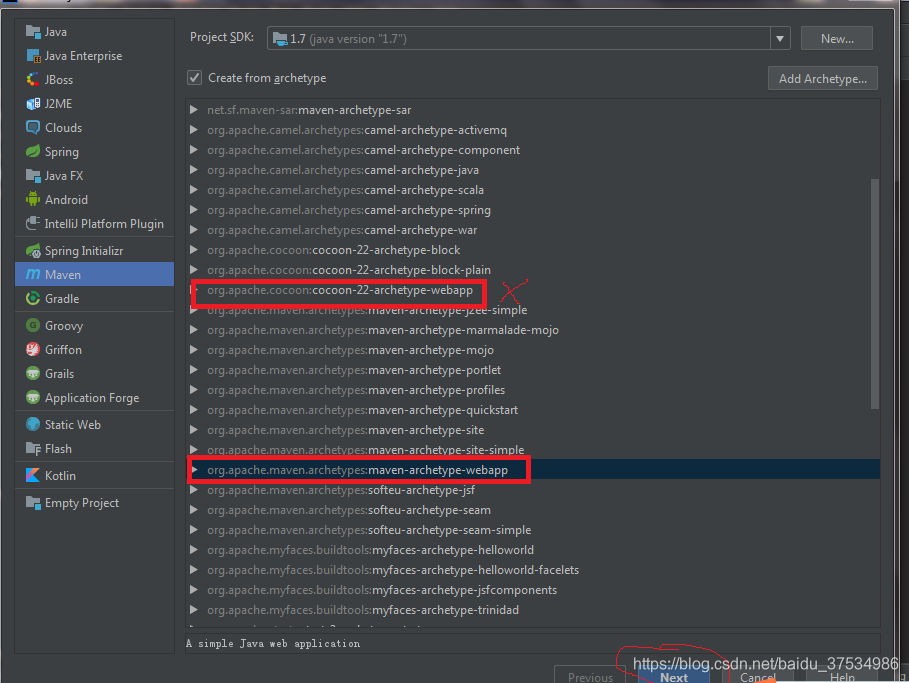This screenshot has height=683, width=909.
Task: Choose the Java Enterprise icon
Action: (33, 56)
